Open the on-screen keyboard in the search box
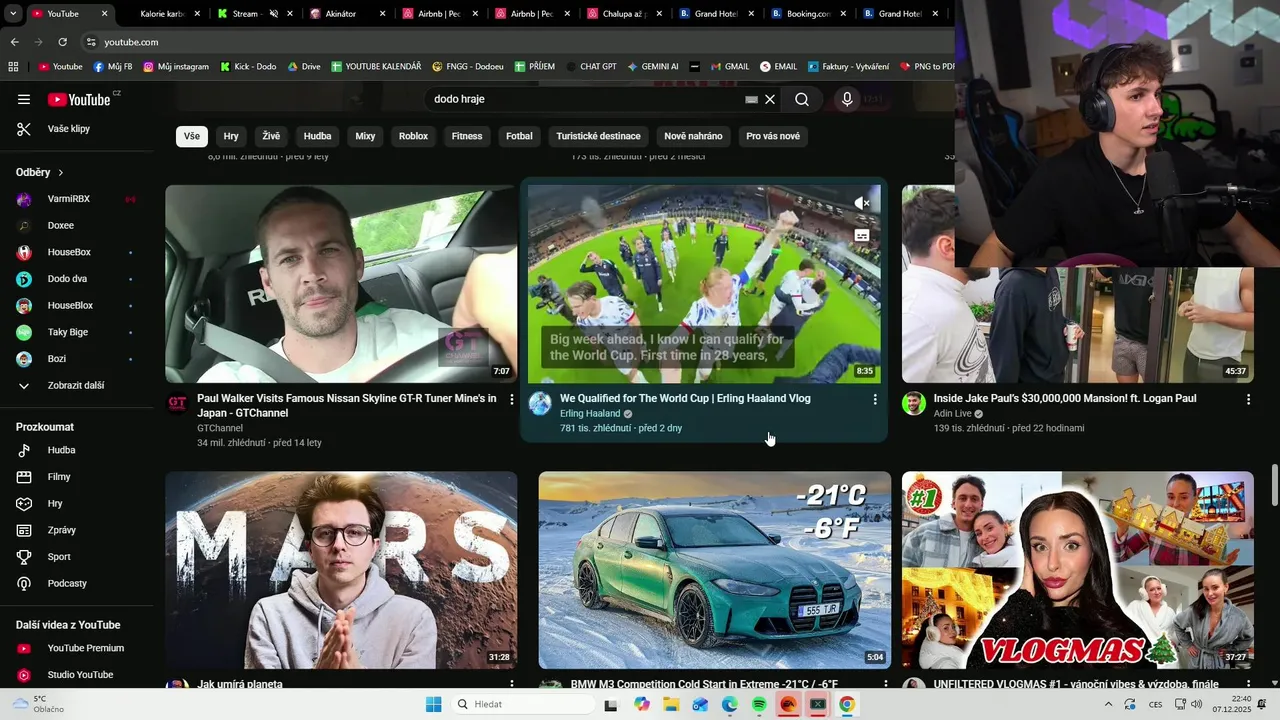 [752, 100]
